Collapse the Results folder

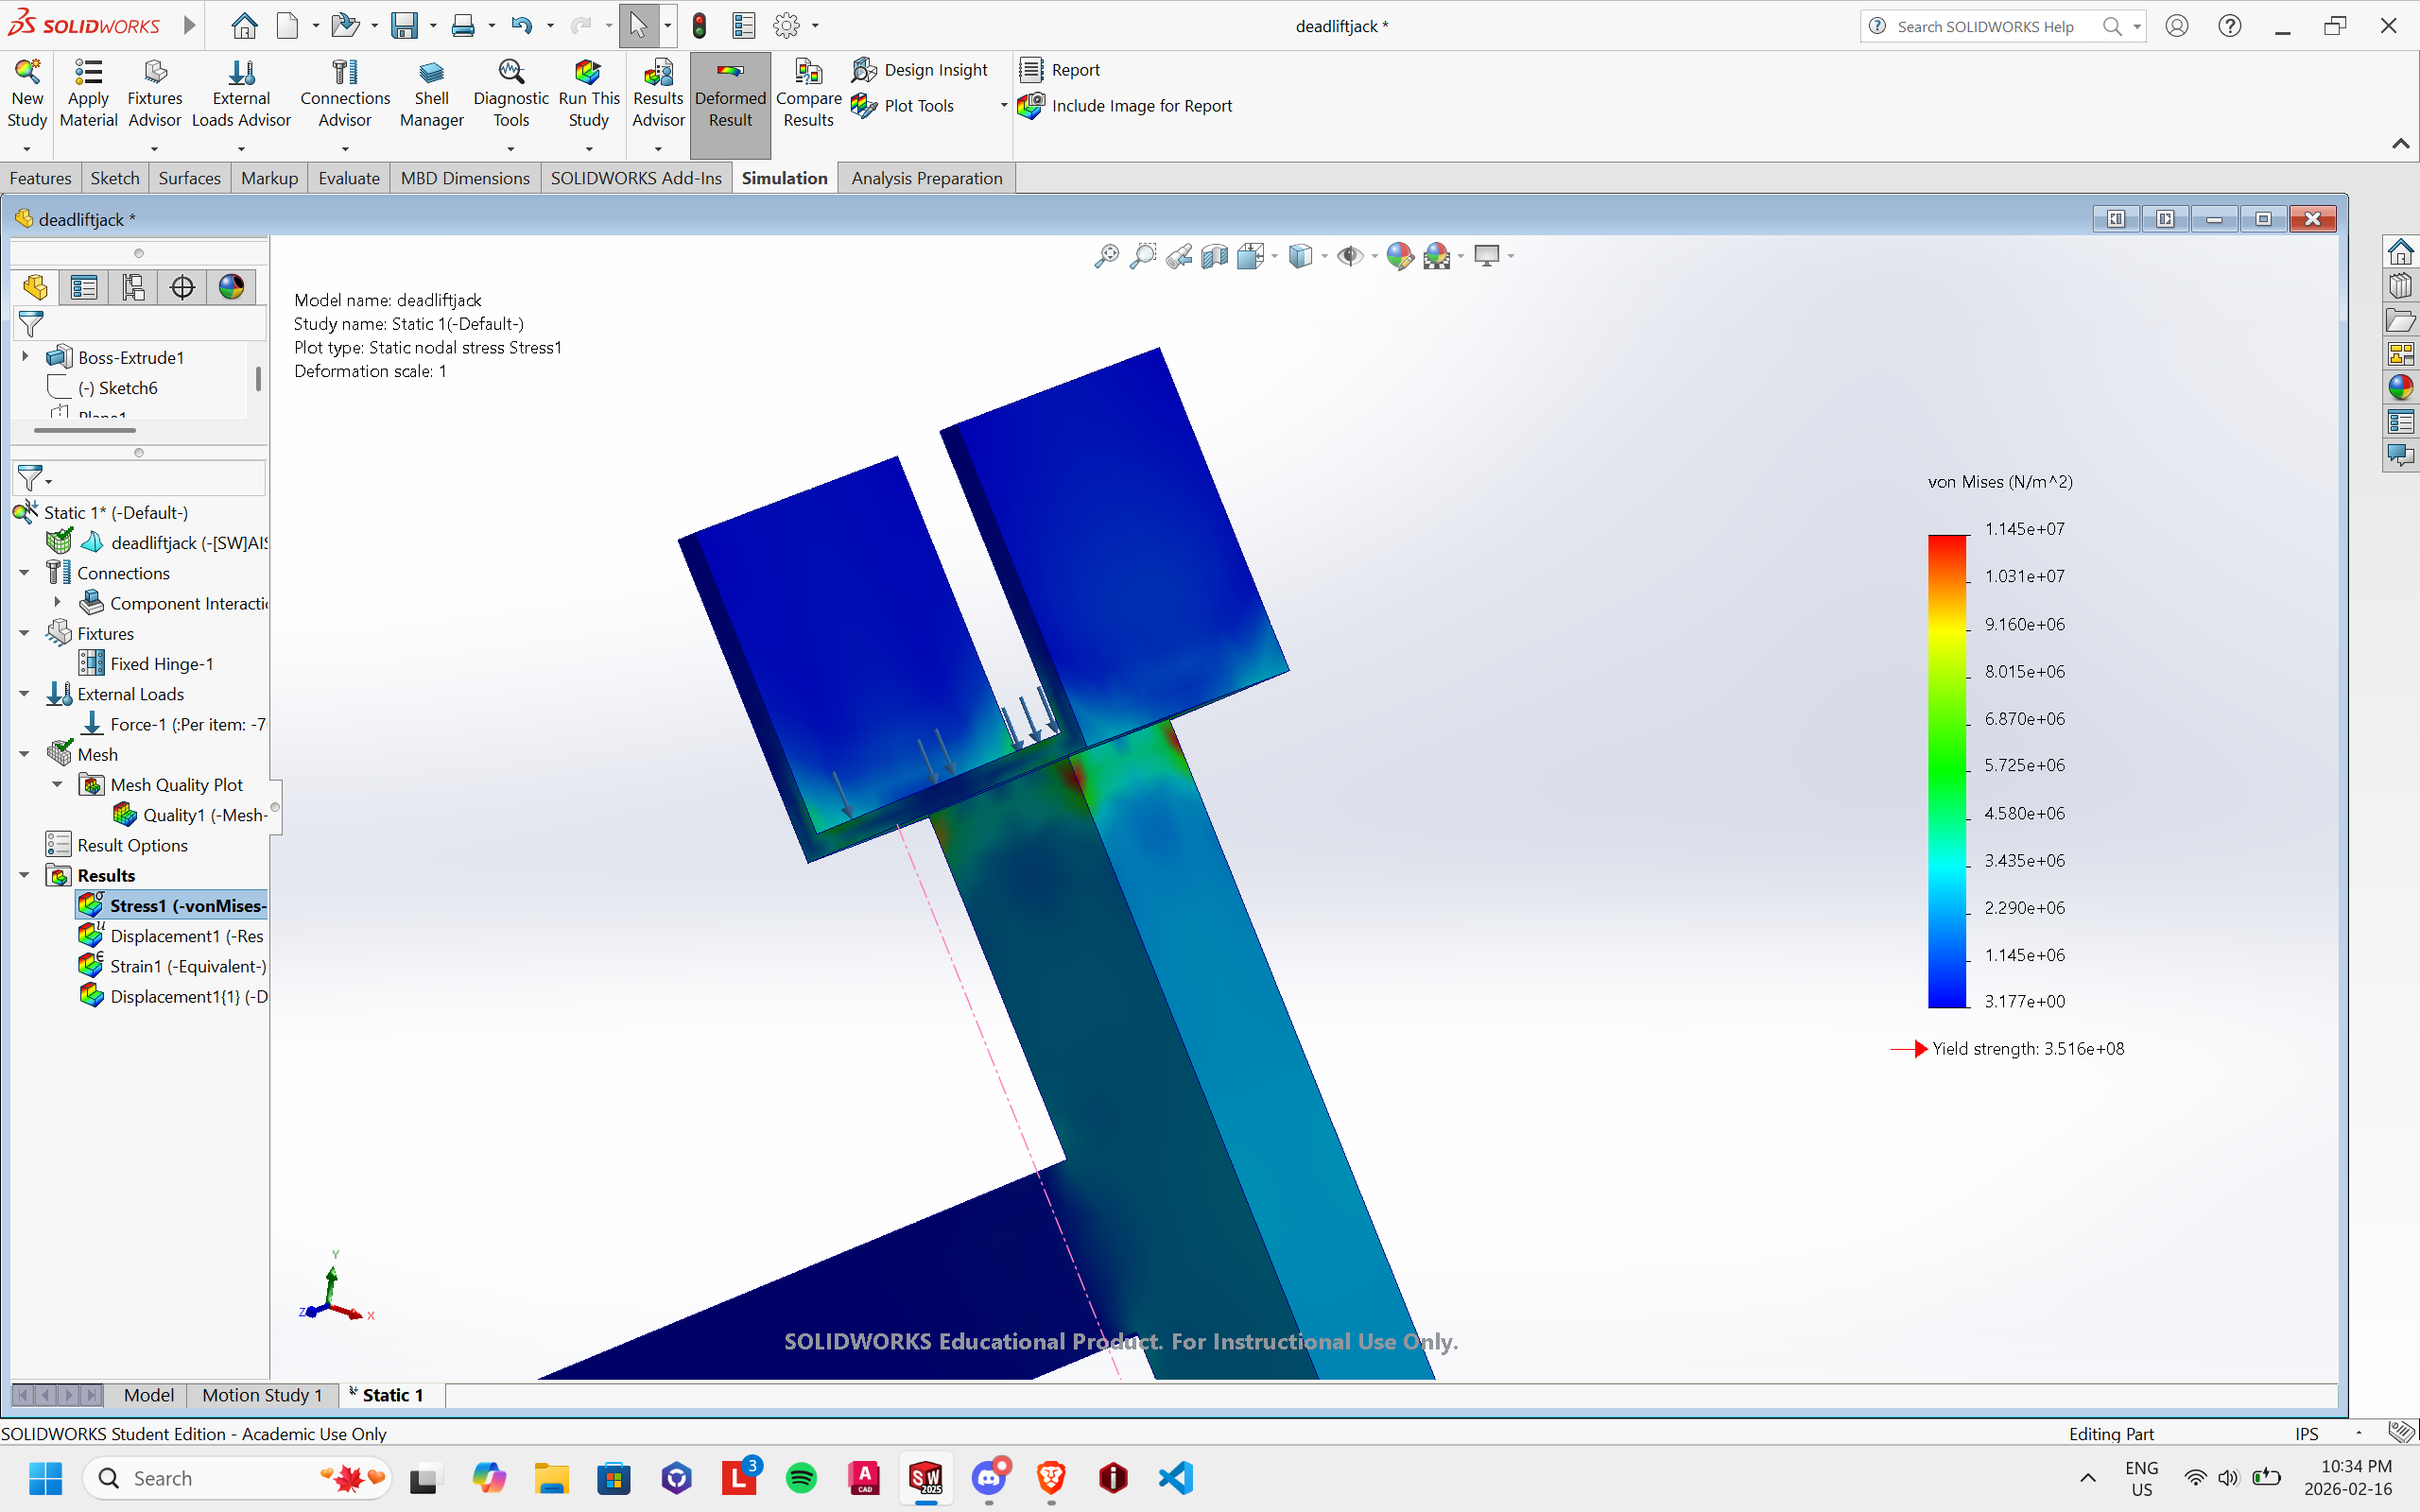24,875
